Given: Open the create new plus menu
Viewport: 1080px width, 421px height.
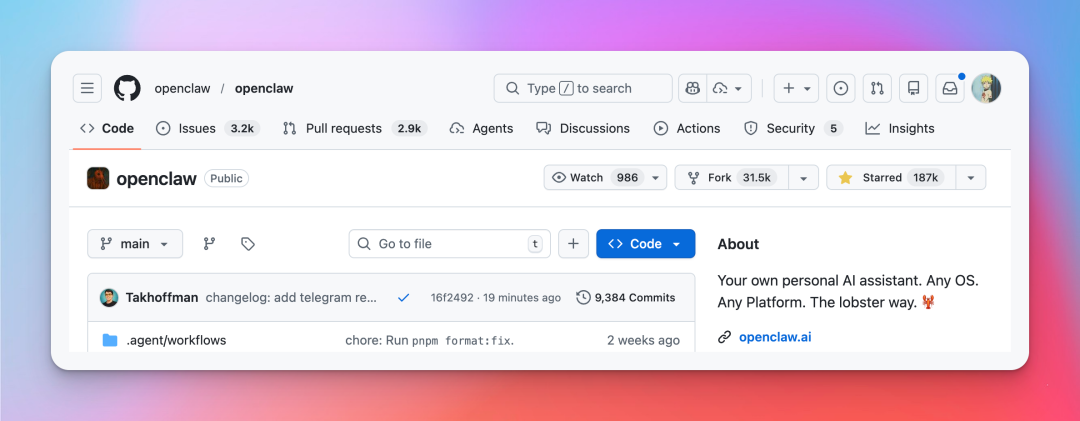Looking at the screenshot, I should tap(796, 88).
